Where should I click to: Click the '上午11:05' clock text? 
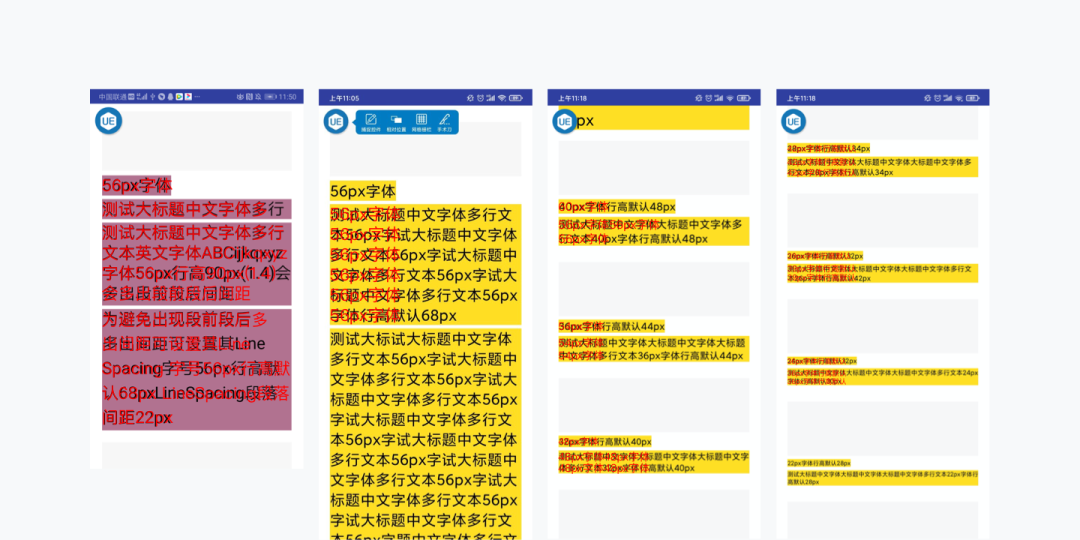tap(344, 98)
